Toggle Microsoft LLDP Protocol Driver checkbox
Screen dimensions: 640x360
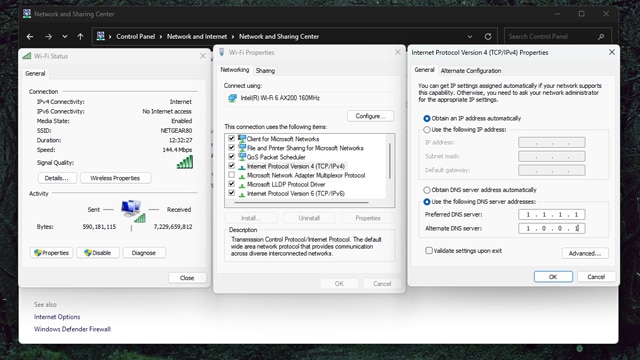[231, 184]
